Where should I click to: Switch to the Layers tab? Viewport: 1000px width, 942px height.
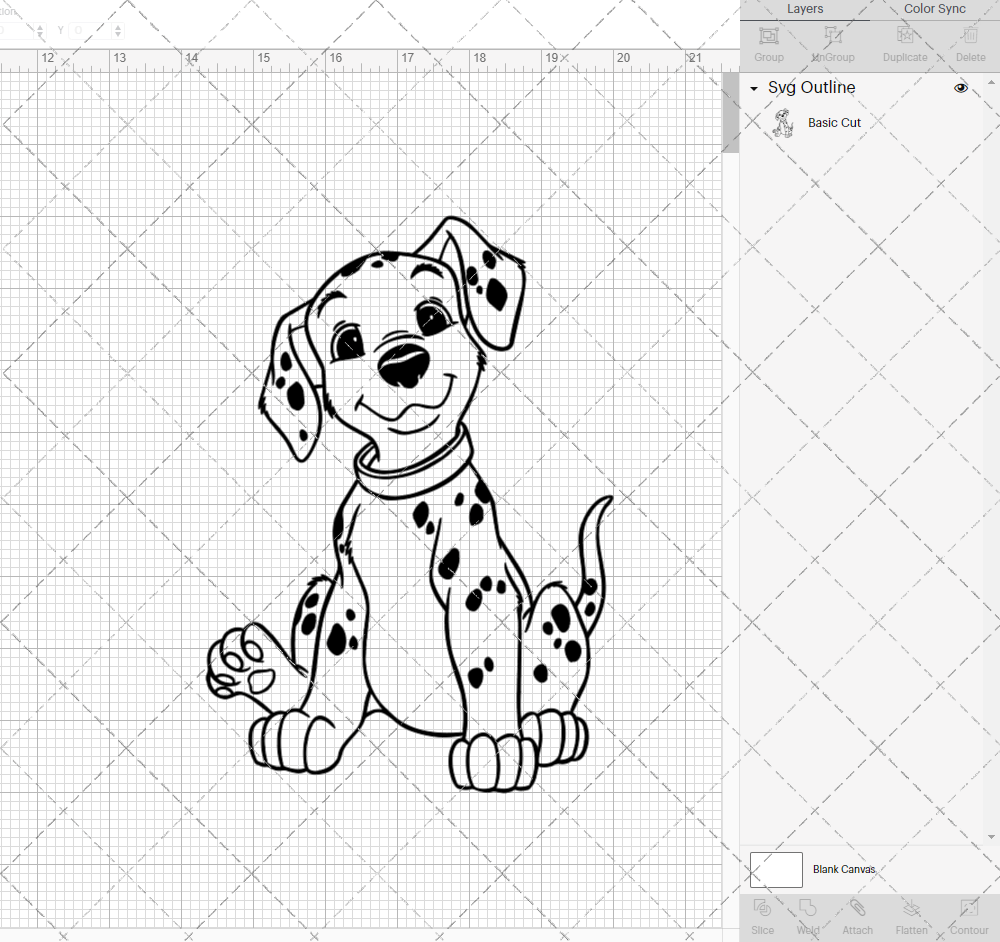[804, 9]
